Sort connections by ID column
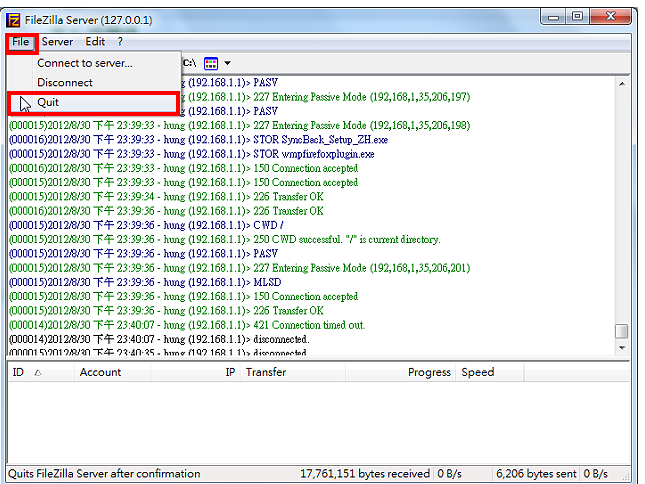 point(41,373)
